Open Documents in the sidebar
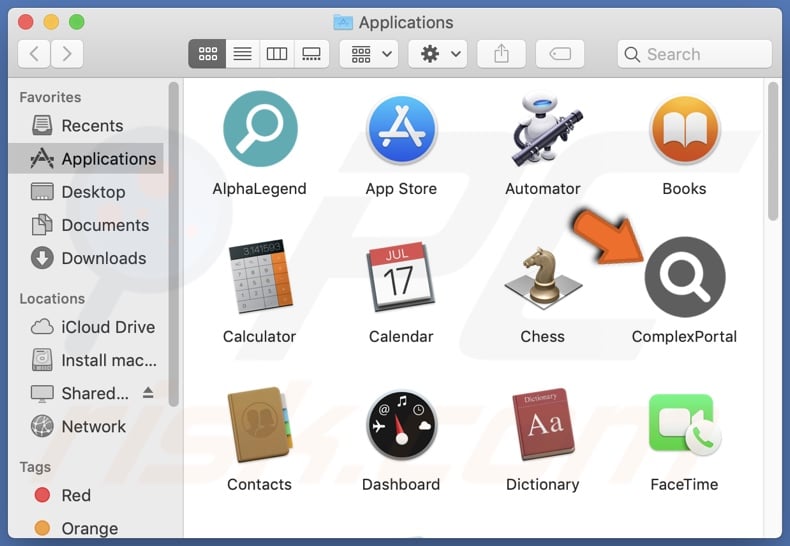 pos(86,225)
